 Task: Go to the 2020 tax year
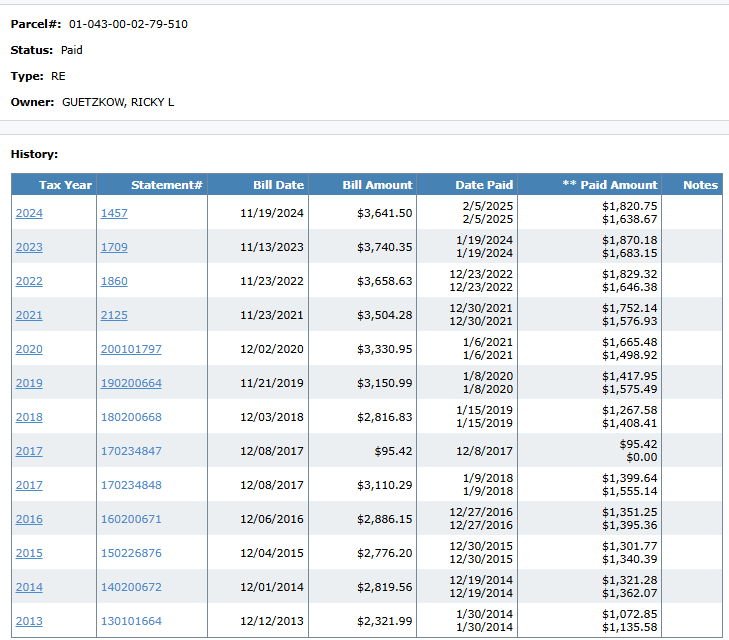(29, 349)
